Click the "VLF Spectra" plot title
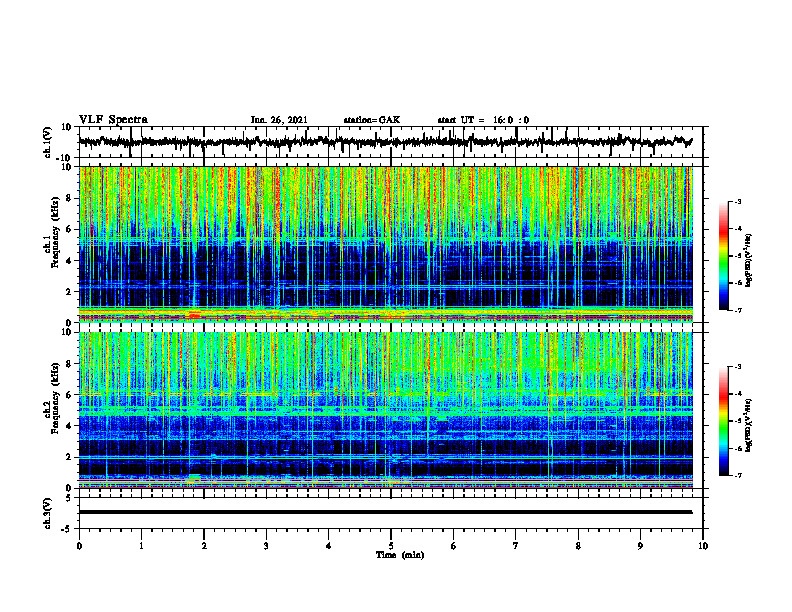The width and height of the screenshot is (792, 612). point(113,119)
